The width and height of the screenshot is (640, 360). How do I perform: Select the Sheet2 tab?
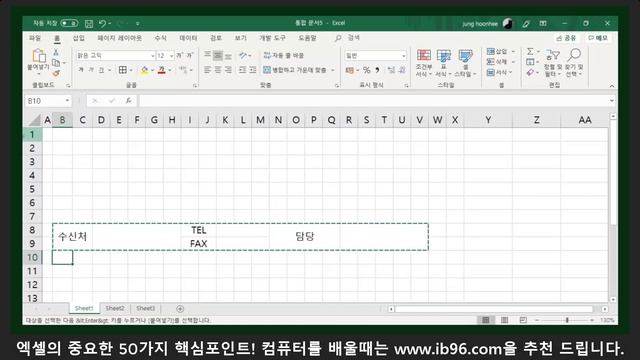(x=115, y=309)
